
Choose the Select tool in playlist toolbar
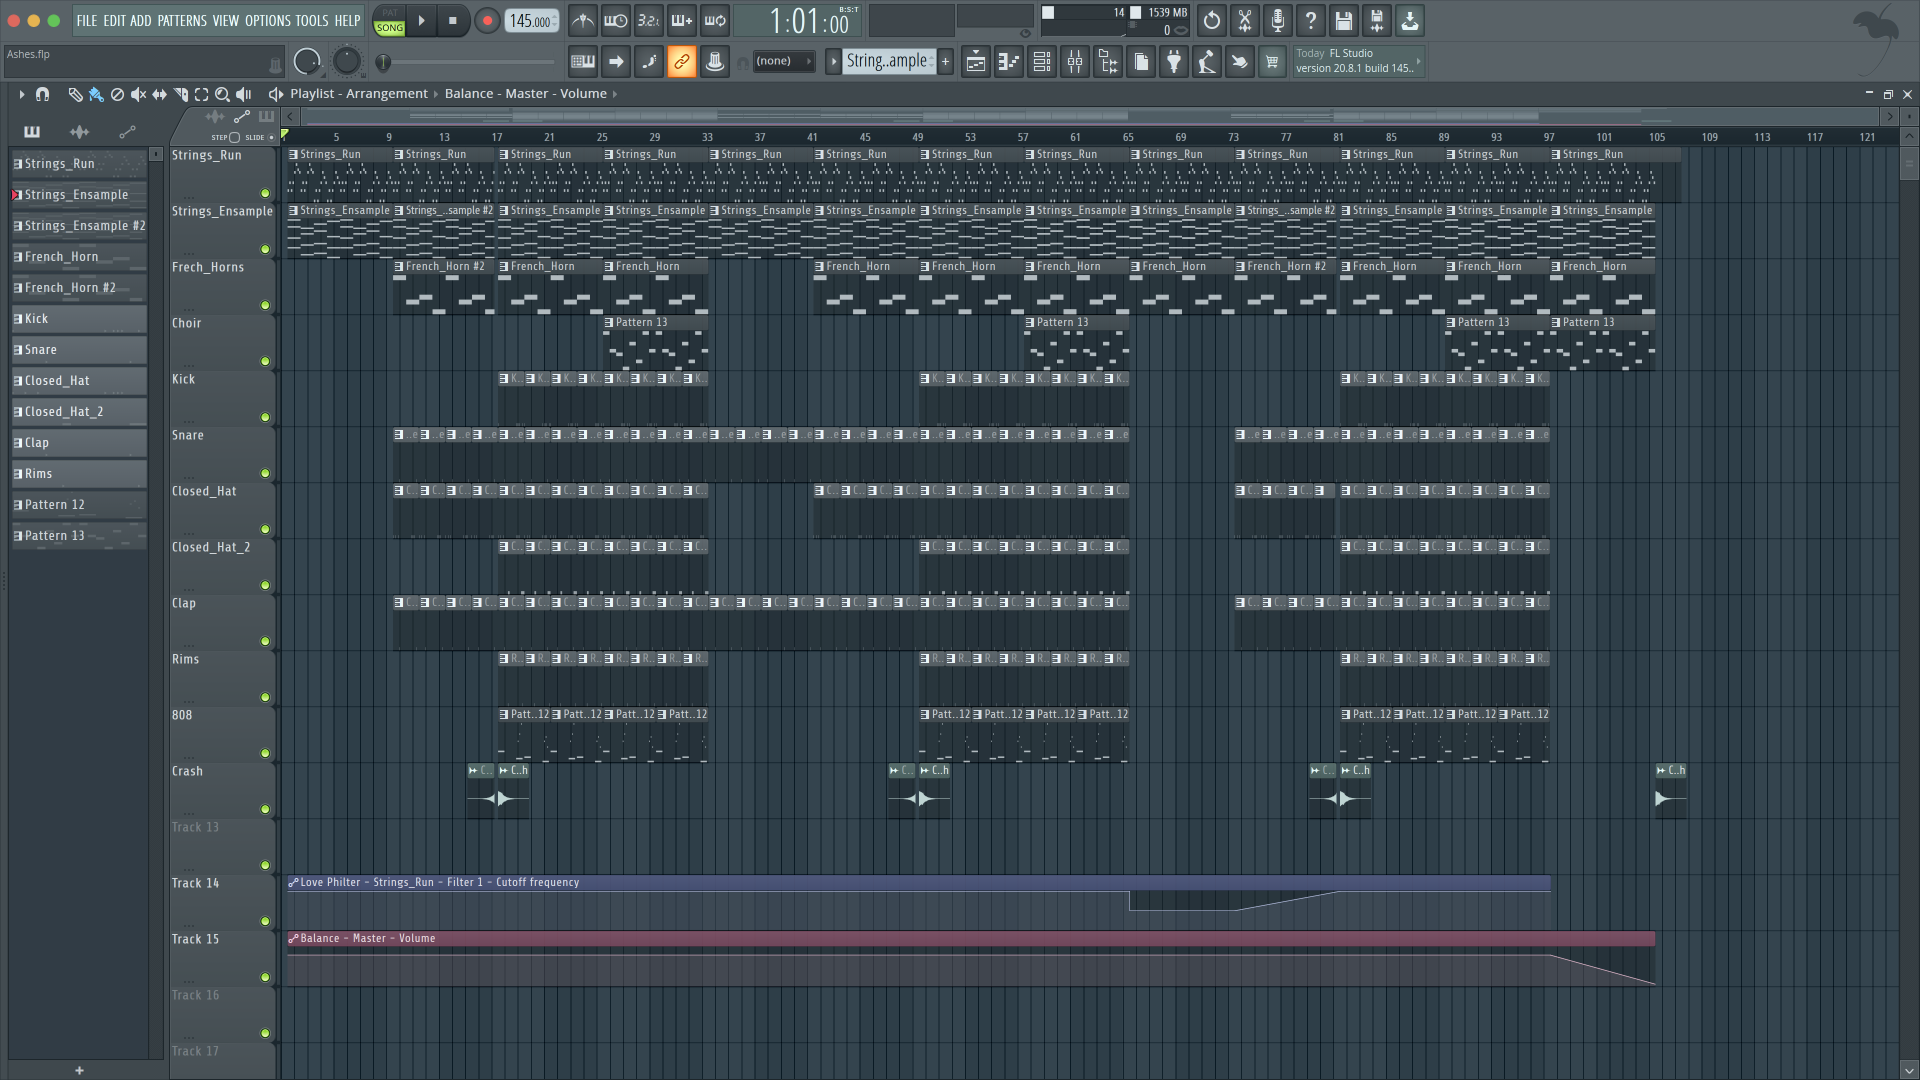click(x=201, y=94)
